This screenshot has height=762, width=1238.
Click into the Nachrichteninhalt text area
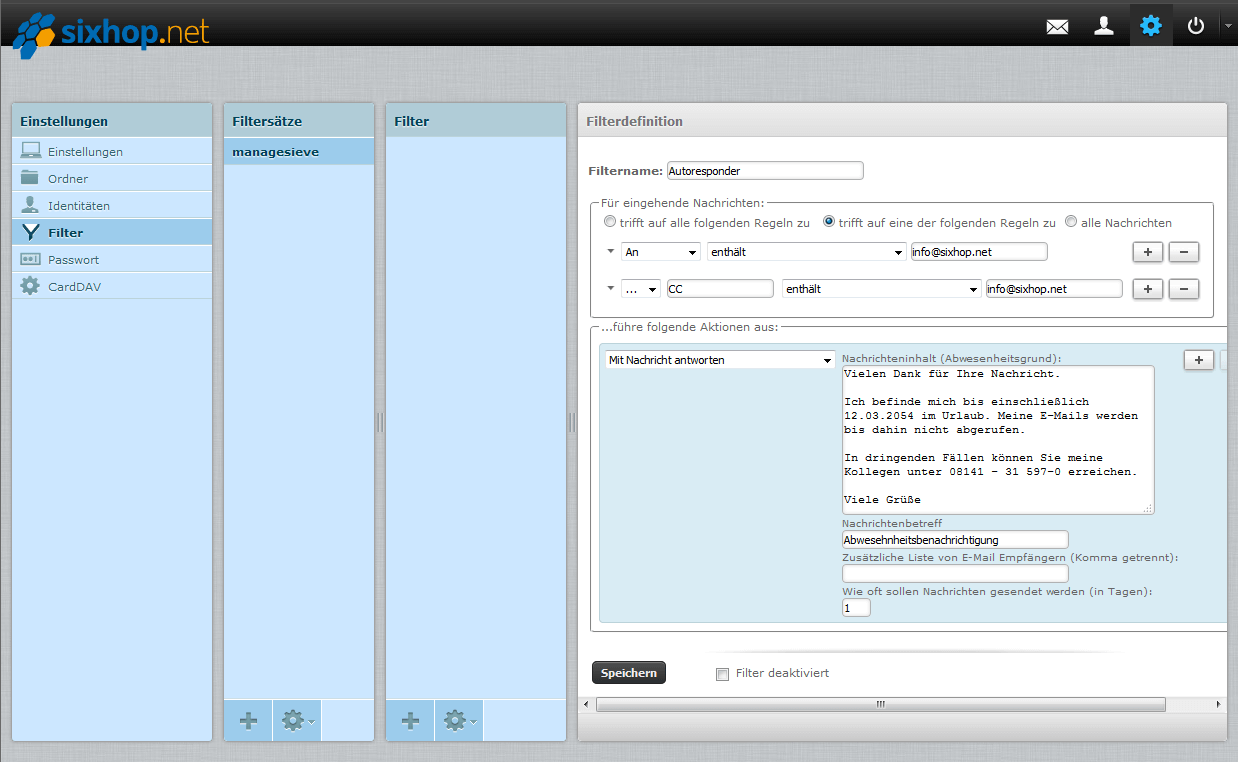point(998,440)
